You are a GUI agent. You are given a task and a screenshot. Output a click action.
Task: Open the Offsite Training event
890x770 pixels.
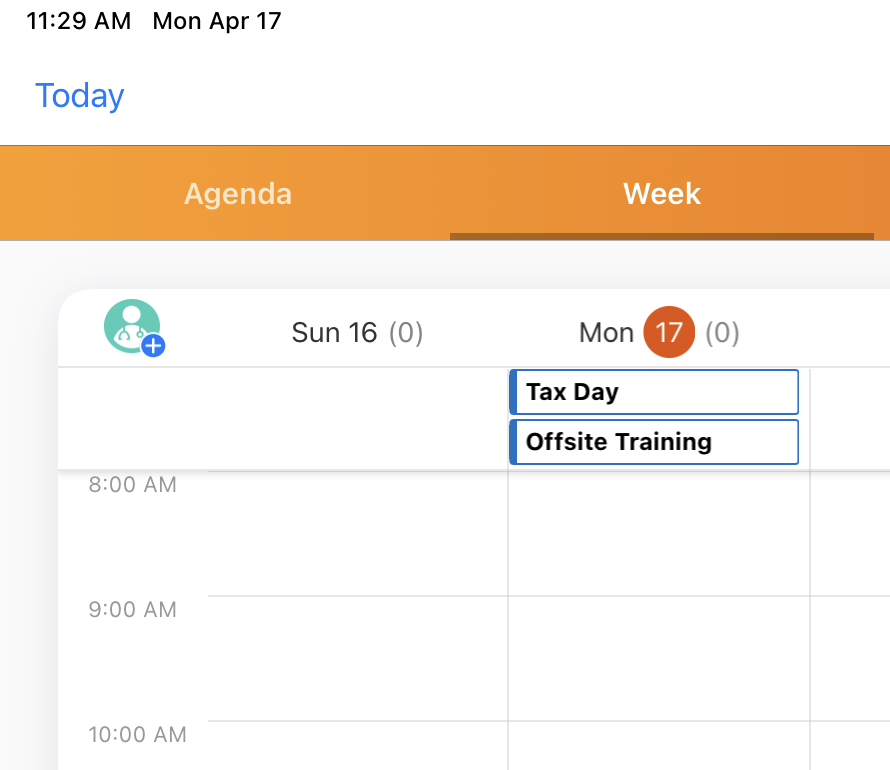click(655, 442)
